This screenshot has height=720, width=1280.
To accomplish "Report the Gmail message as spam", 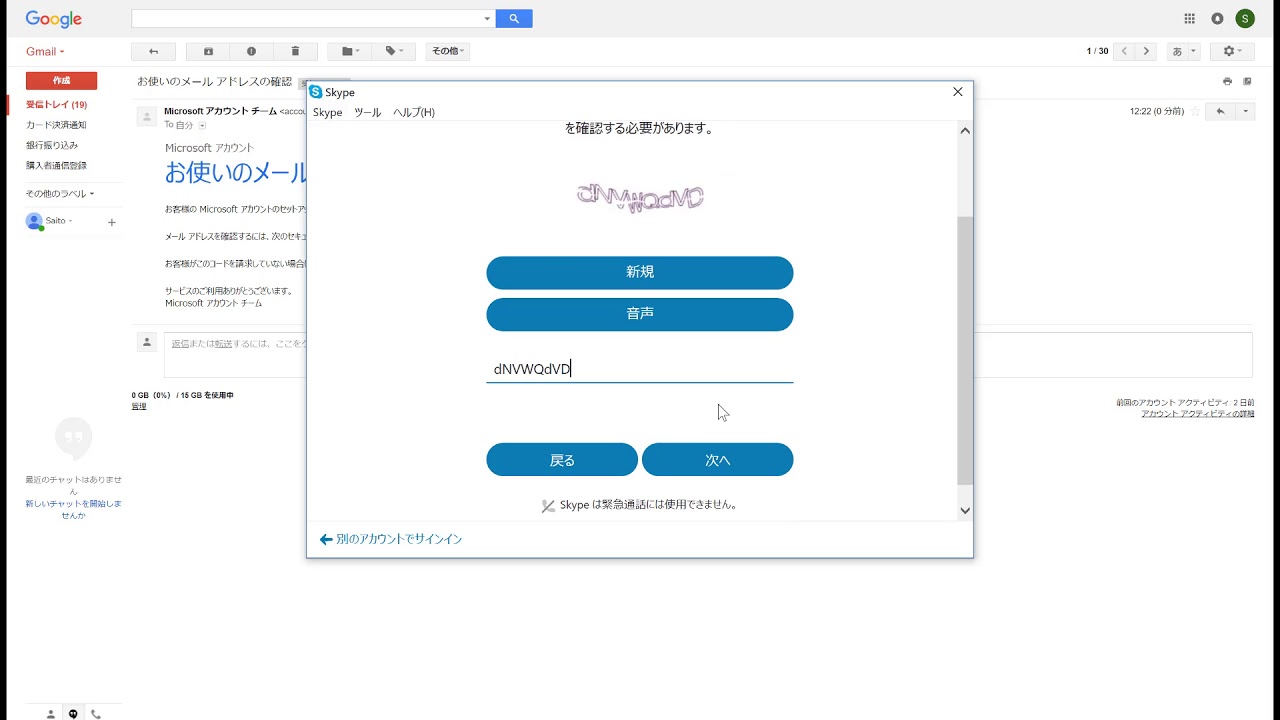I will pos(251,51).
